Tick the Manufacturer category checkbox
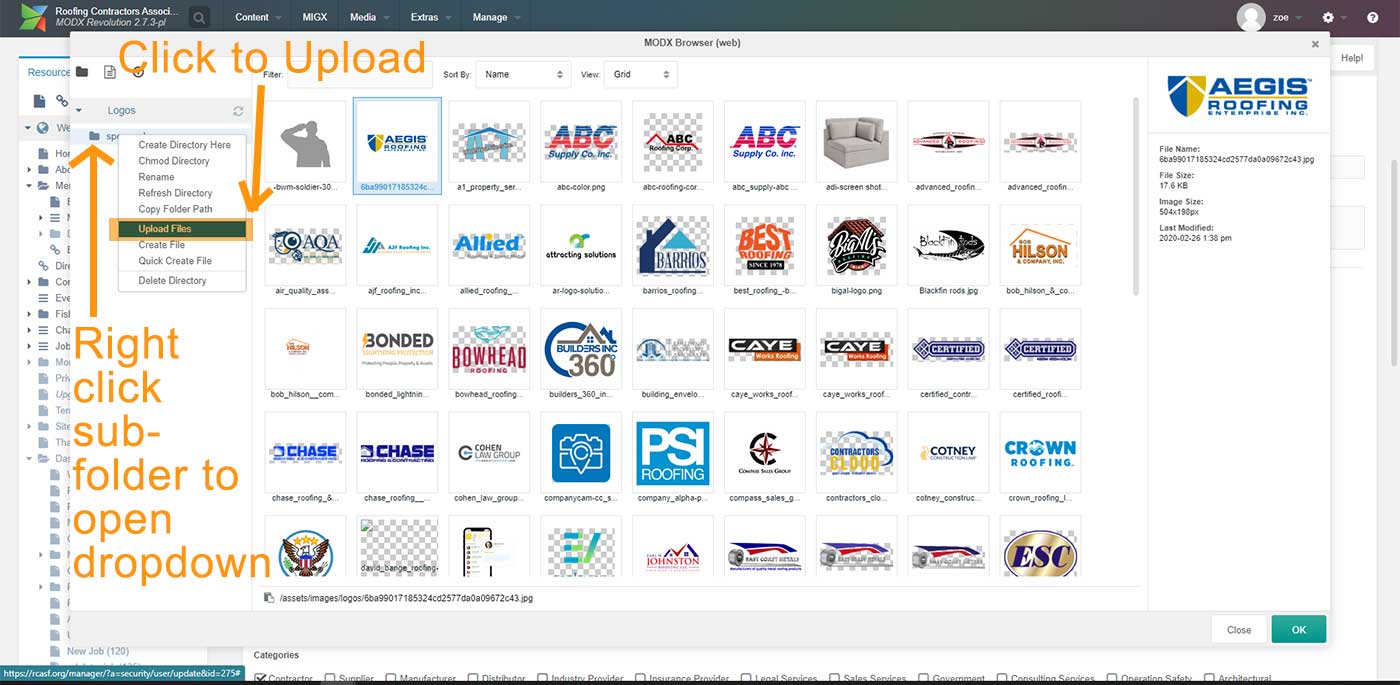This screenshot has height=685, width=1400. click(x=391, y=679)
